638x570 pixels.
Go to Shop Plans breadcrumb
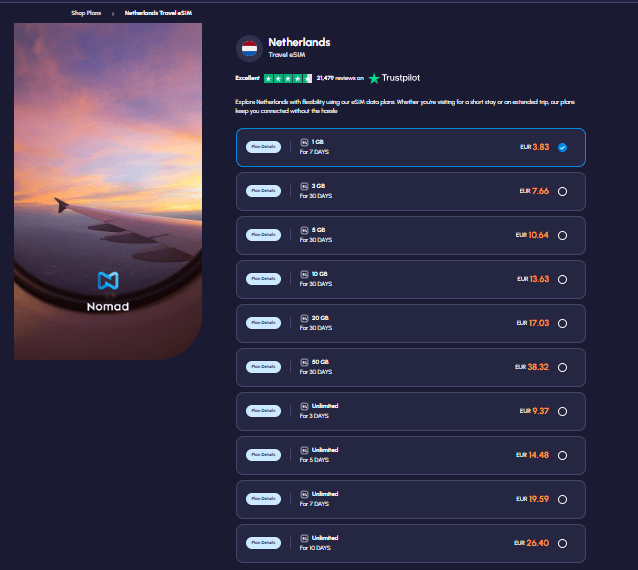(x=86, y=13)
